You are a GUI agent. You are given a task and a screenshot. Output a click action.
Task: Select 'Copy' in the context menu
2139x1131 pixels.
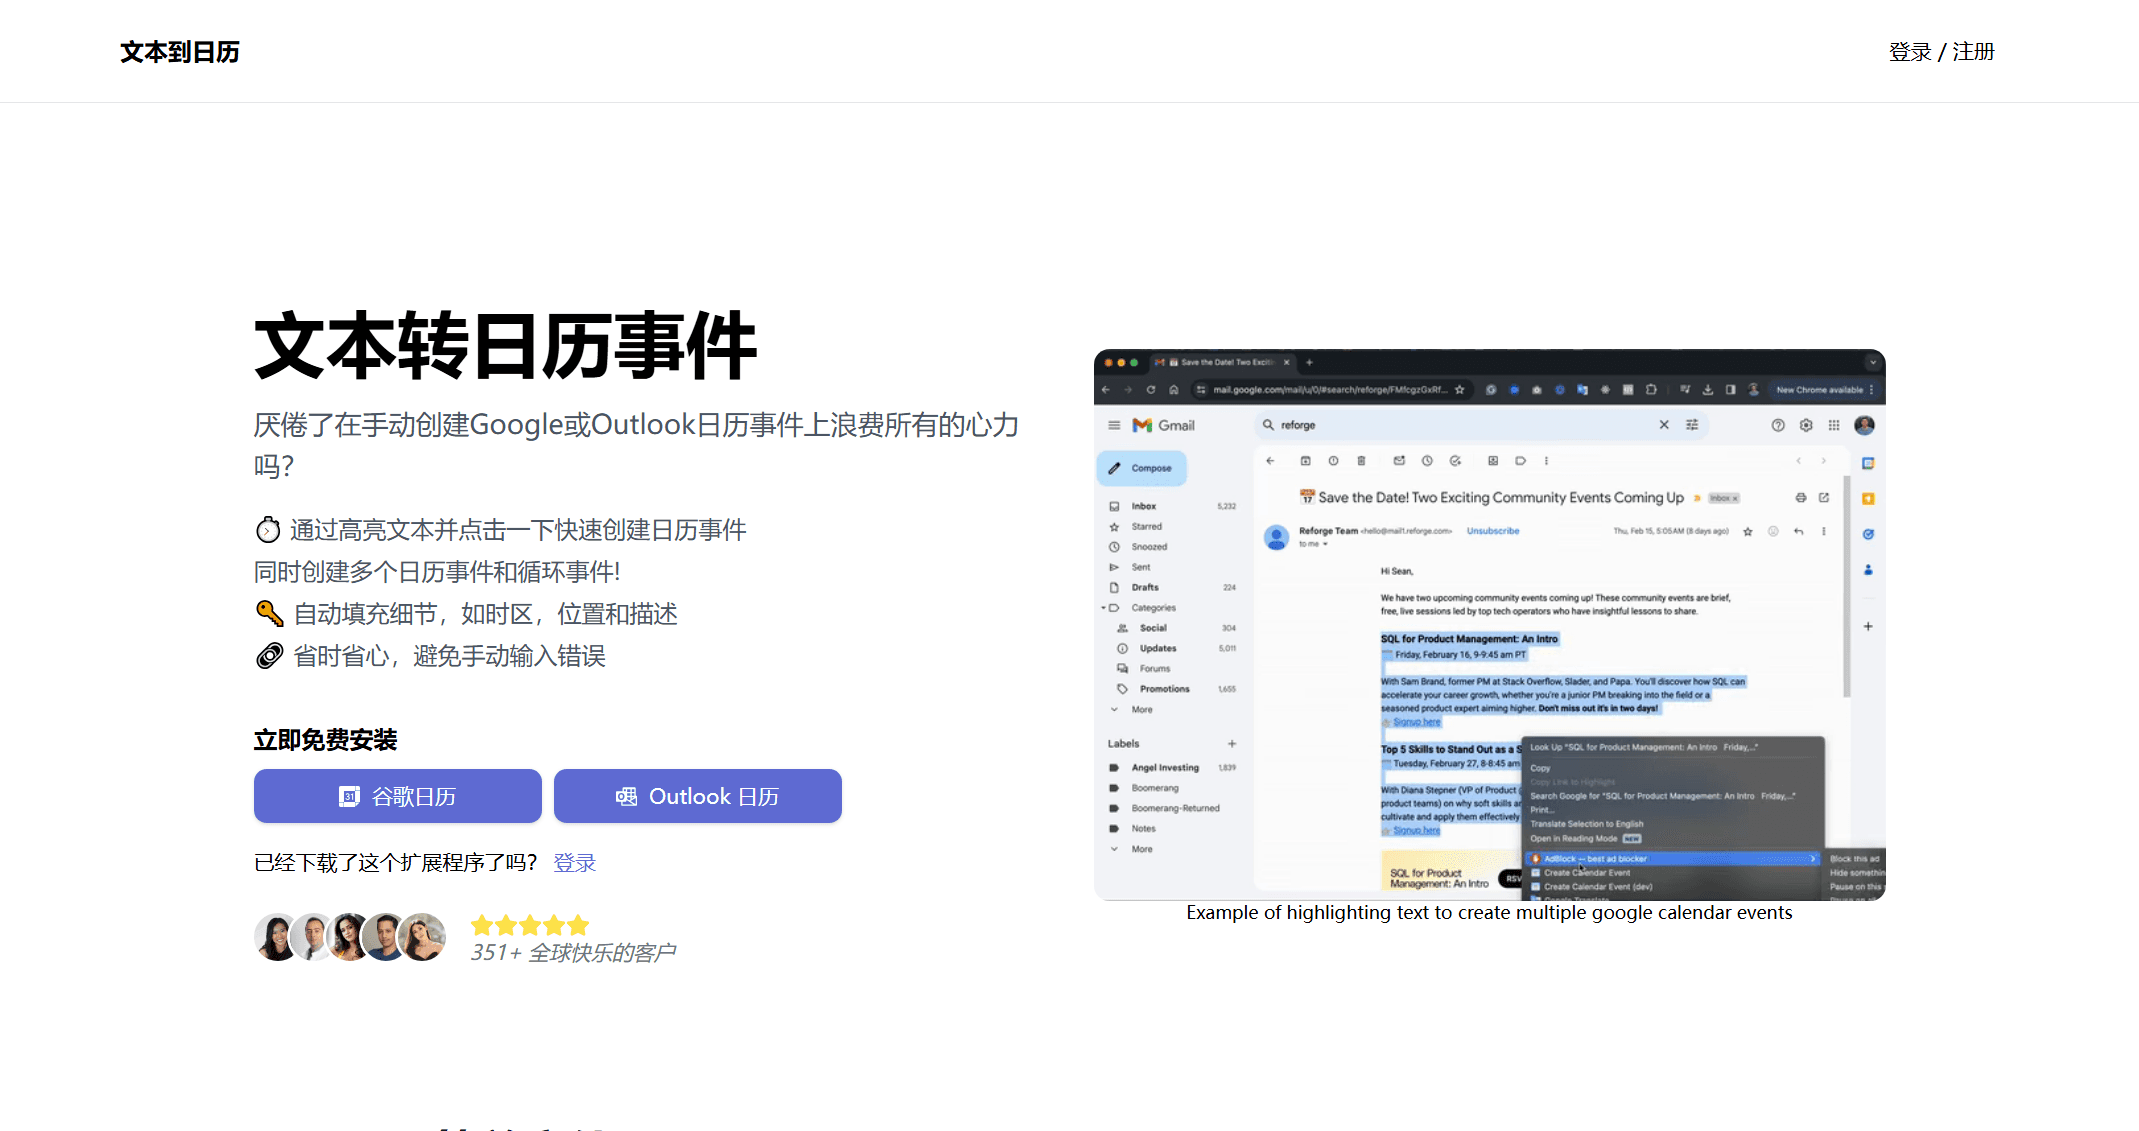(1540, 768)
